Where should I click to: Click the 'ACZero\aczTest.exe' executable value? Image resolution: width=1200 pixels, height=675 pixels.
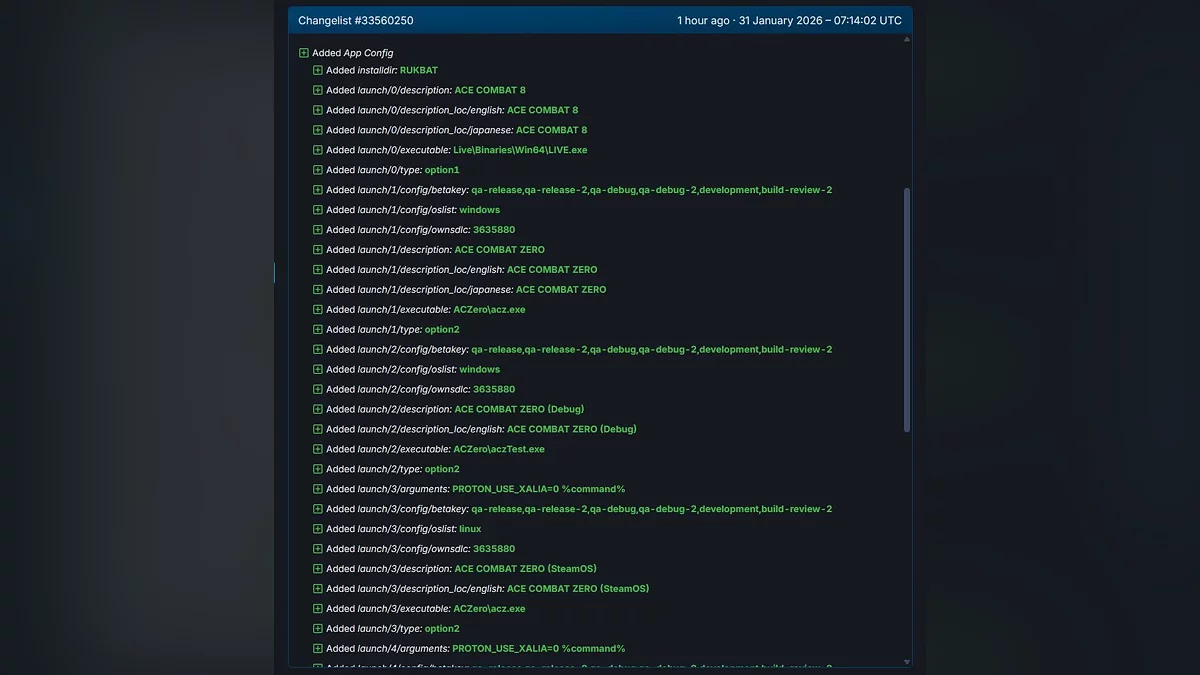click(x=499, y=450)
